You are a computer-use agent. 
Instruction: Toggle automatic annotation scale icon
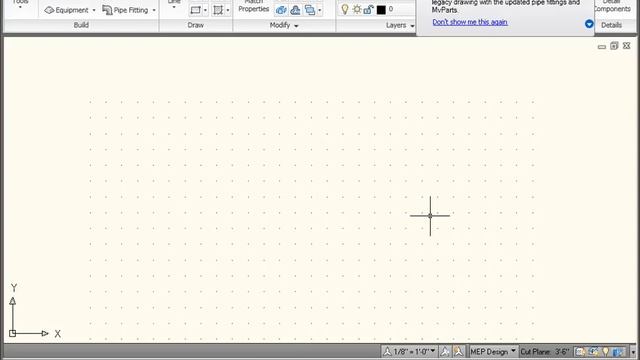point(458,351)
